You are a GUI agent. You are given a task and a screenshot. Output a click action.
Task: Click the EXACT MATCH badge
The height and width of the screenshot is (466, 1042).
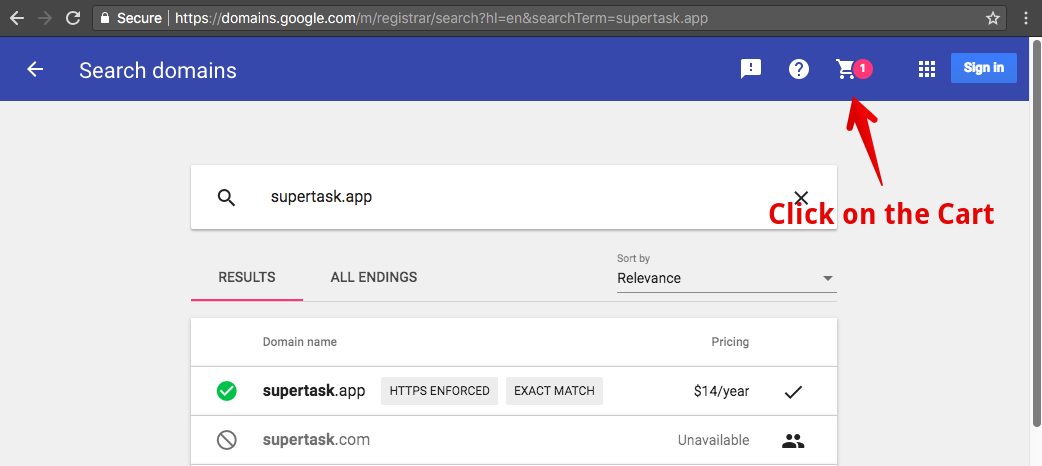click(x=554, y=391)
